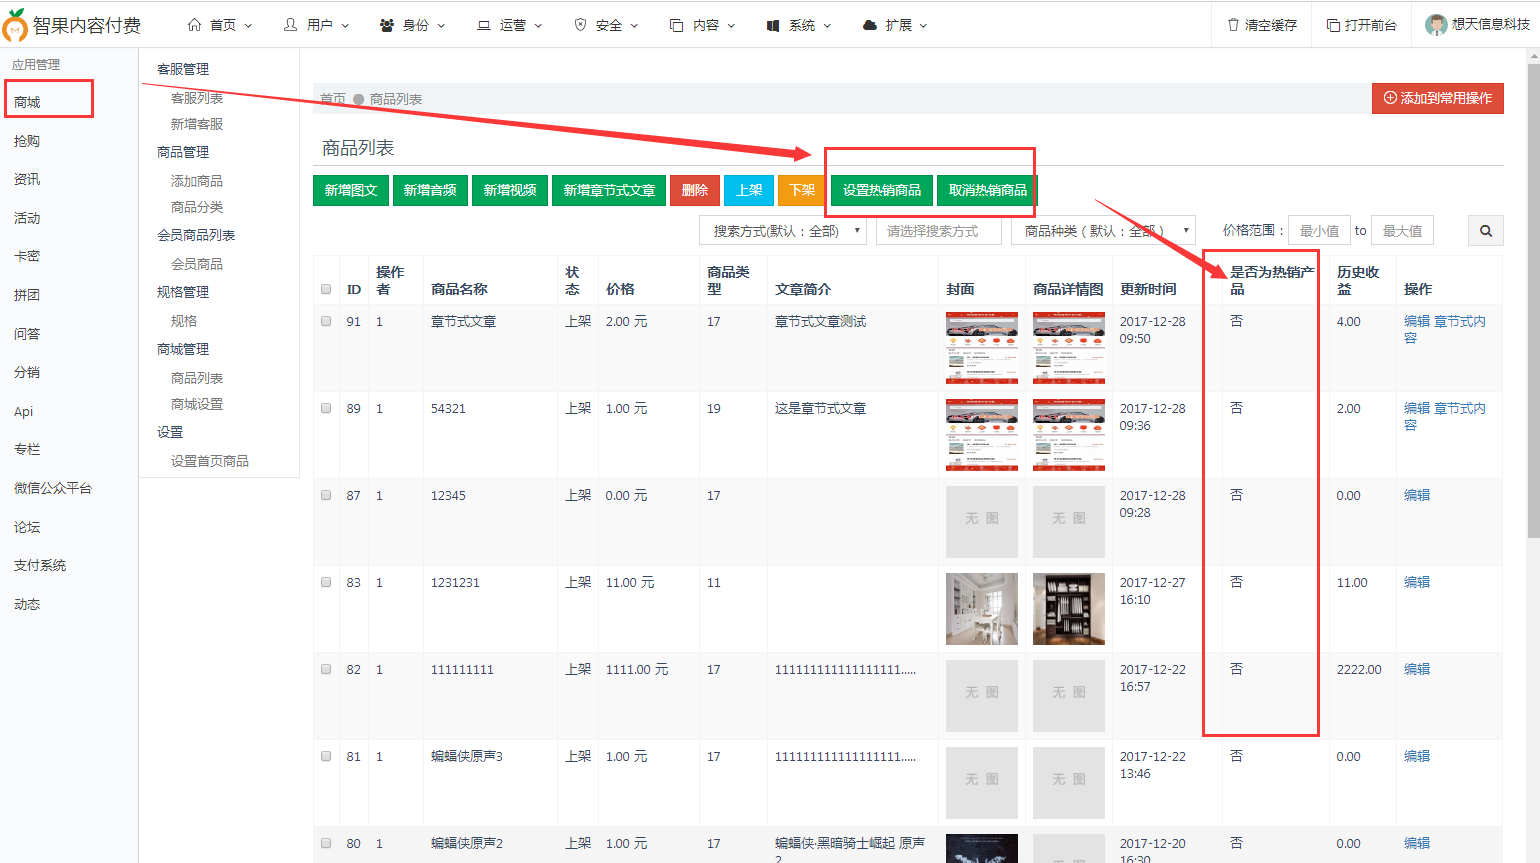Click the trash icon beside 清空缓存
The image size is (1540, 863).
[1233, 25]
